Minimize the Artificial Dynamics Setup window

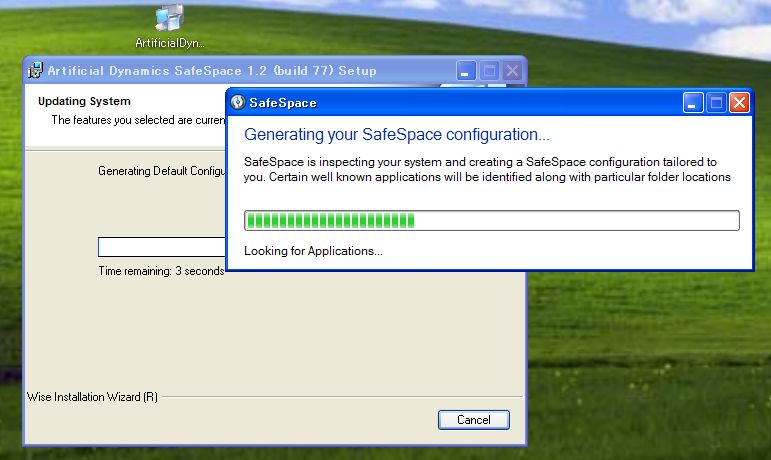pyautogui.click(x=466, y=71)
